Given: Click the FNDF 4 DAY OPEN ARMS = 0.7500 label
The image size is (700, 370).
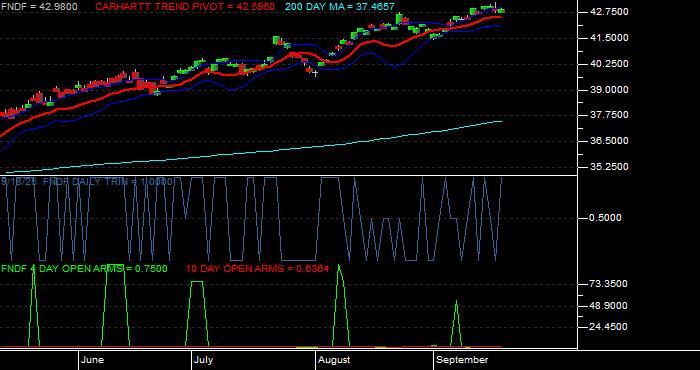Looking at the screenshot, I should [84, 268].
